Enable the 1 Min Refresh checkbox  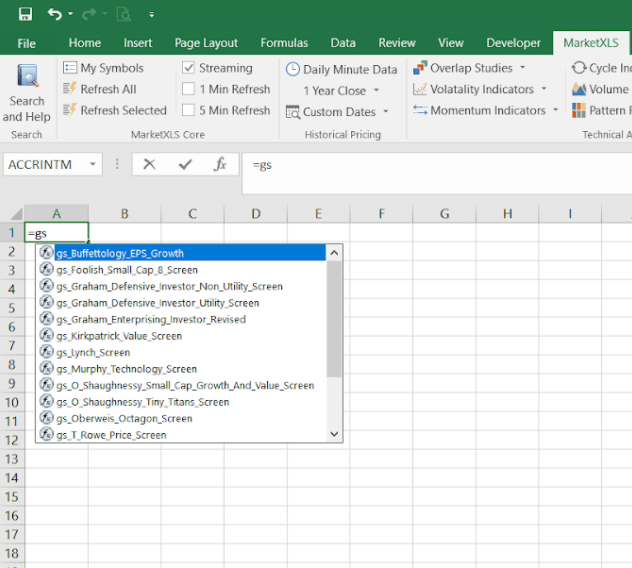(188, 89)
